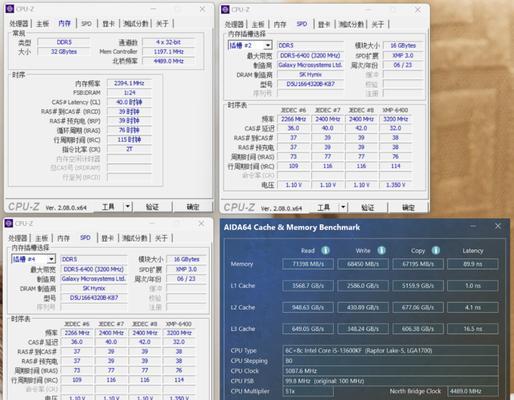This screenshot has width=514, height=400.
Task: Close the CPU-Z window showing slot #2
Action: (x=418, y=10)
